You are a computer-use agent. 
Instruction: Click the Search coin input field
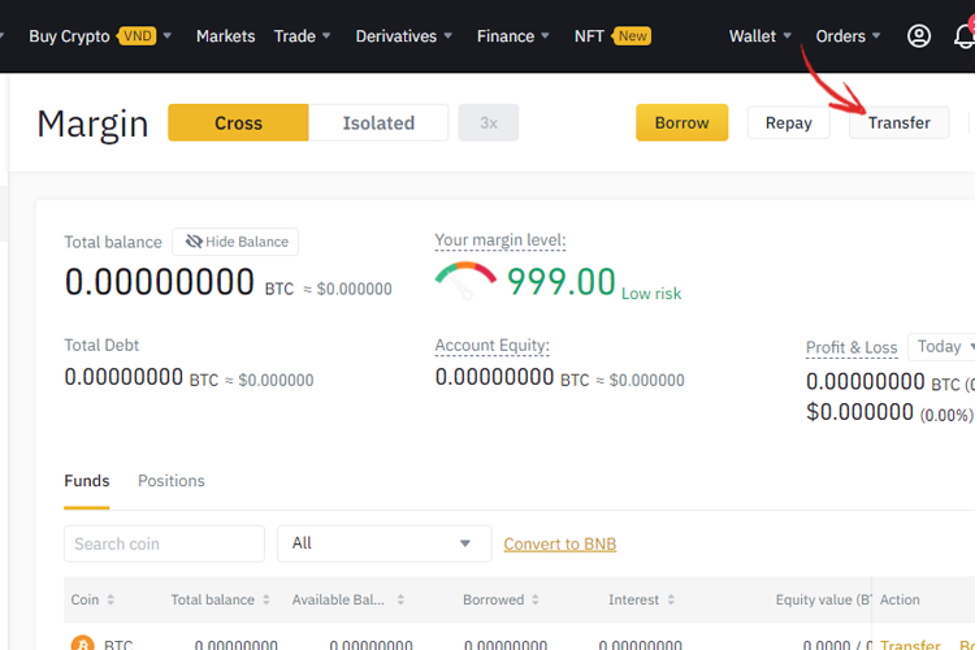tap(164, 543)
